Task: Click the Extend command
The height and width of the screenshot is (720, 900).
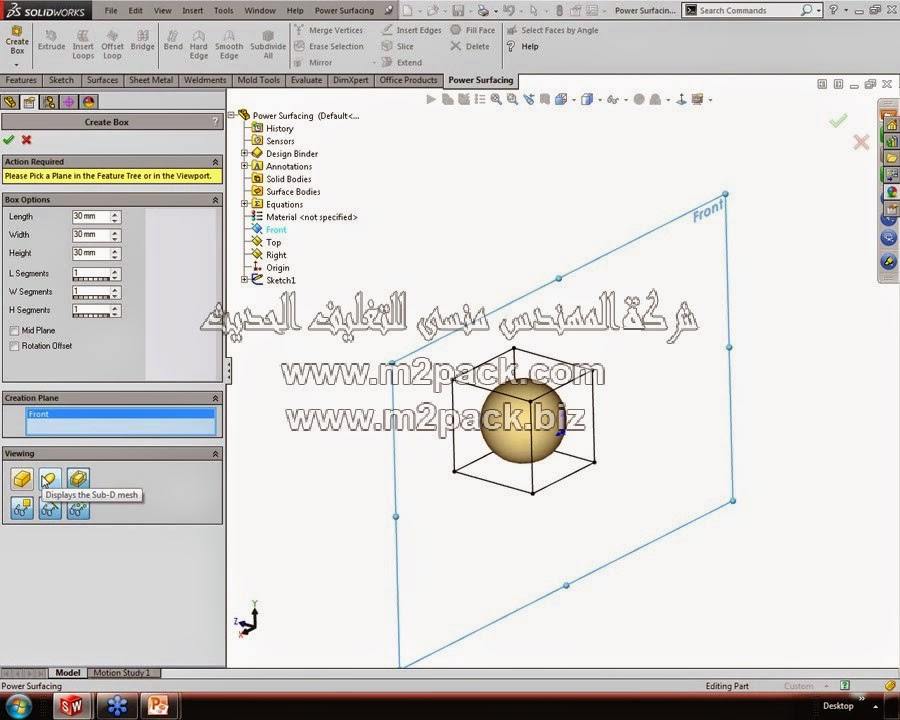Action: tap(402, 63)
